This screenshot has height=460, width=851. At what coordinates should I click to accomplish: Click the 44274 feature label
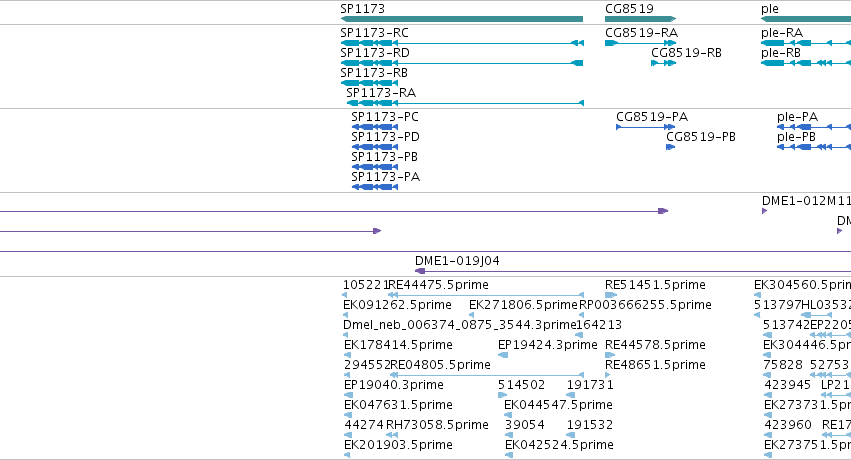(x=364, y=425)
